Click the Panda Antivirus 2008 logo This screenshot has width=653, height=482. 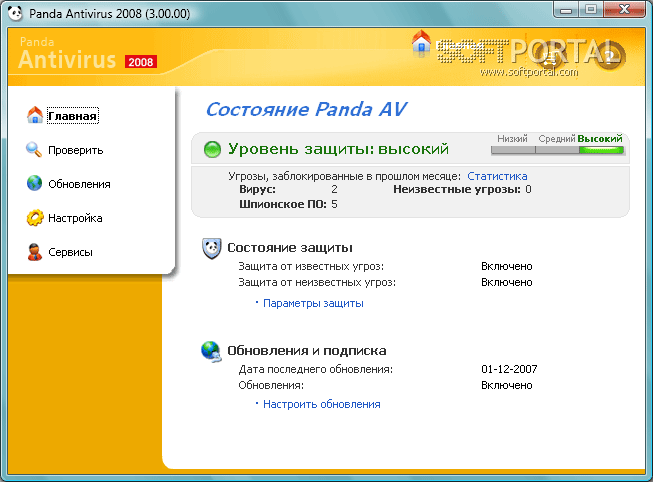[x=87, y=53]
